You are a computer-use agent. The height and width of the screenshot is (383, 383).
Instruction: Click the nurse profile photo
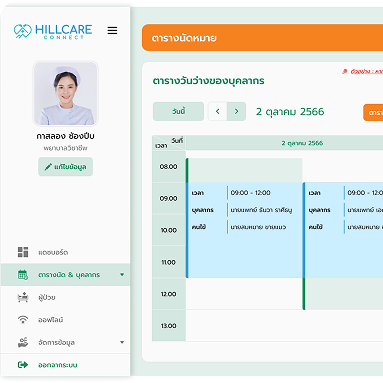coord(65,93)
